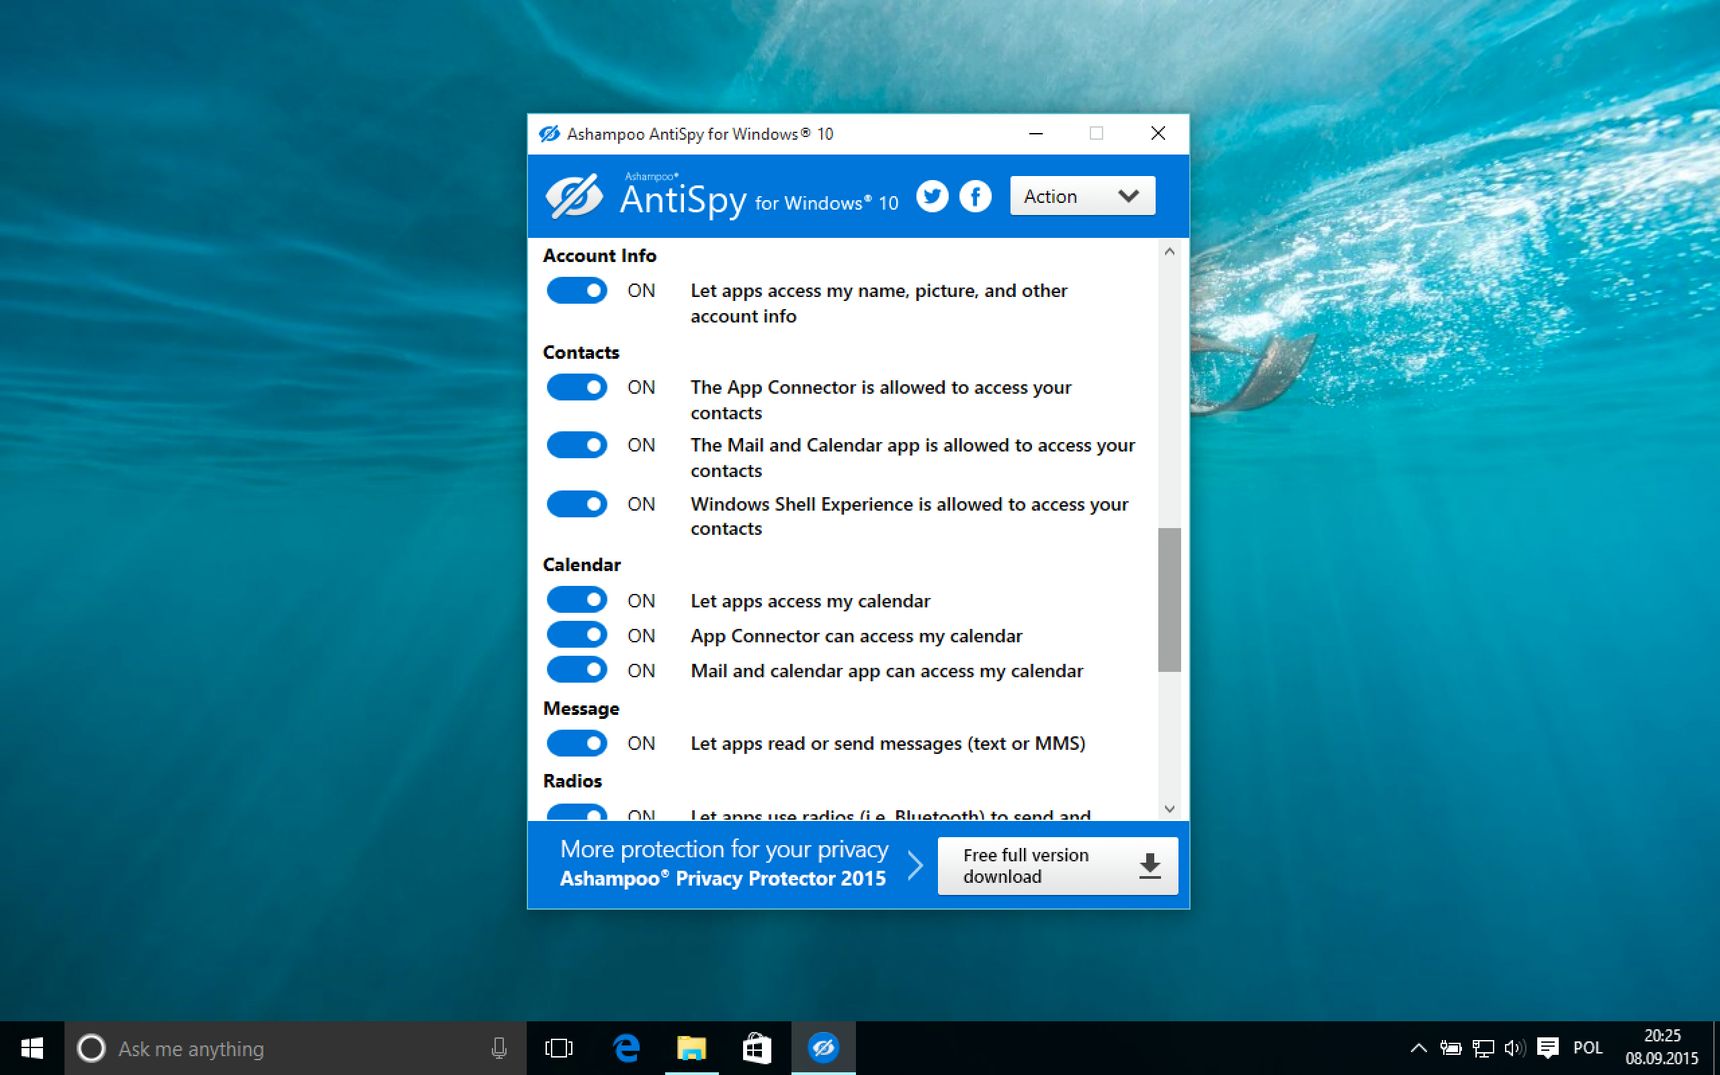Click the Ask me anything search box
Screen dimensions: 1720x1075
296,1048
